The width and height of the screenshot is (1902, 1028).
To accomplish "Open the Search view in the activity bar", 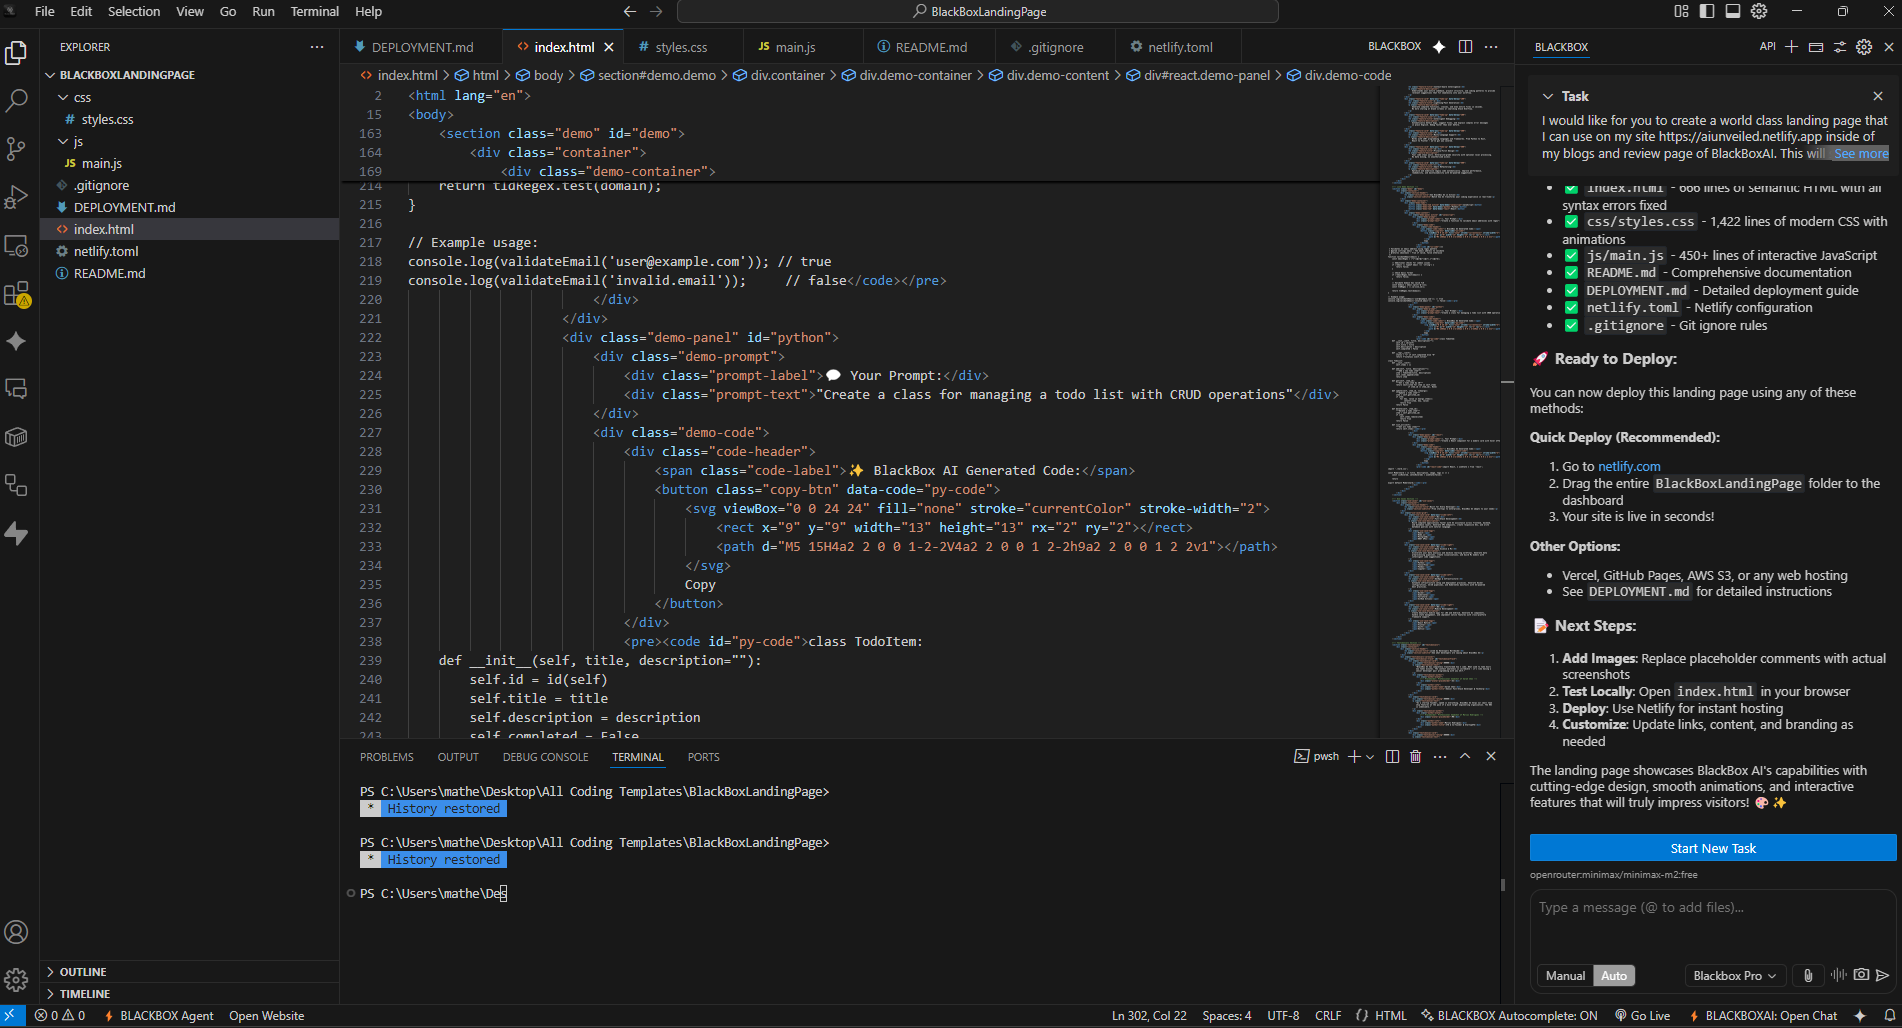I will [16, 100].
